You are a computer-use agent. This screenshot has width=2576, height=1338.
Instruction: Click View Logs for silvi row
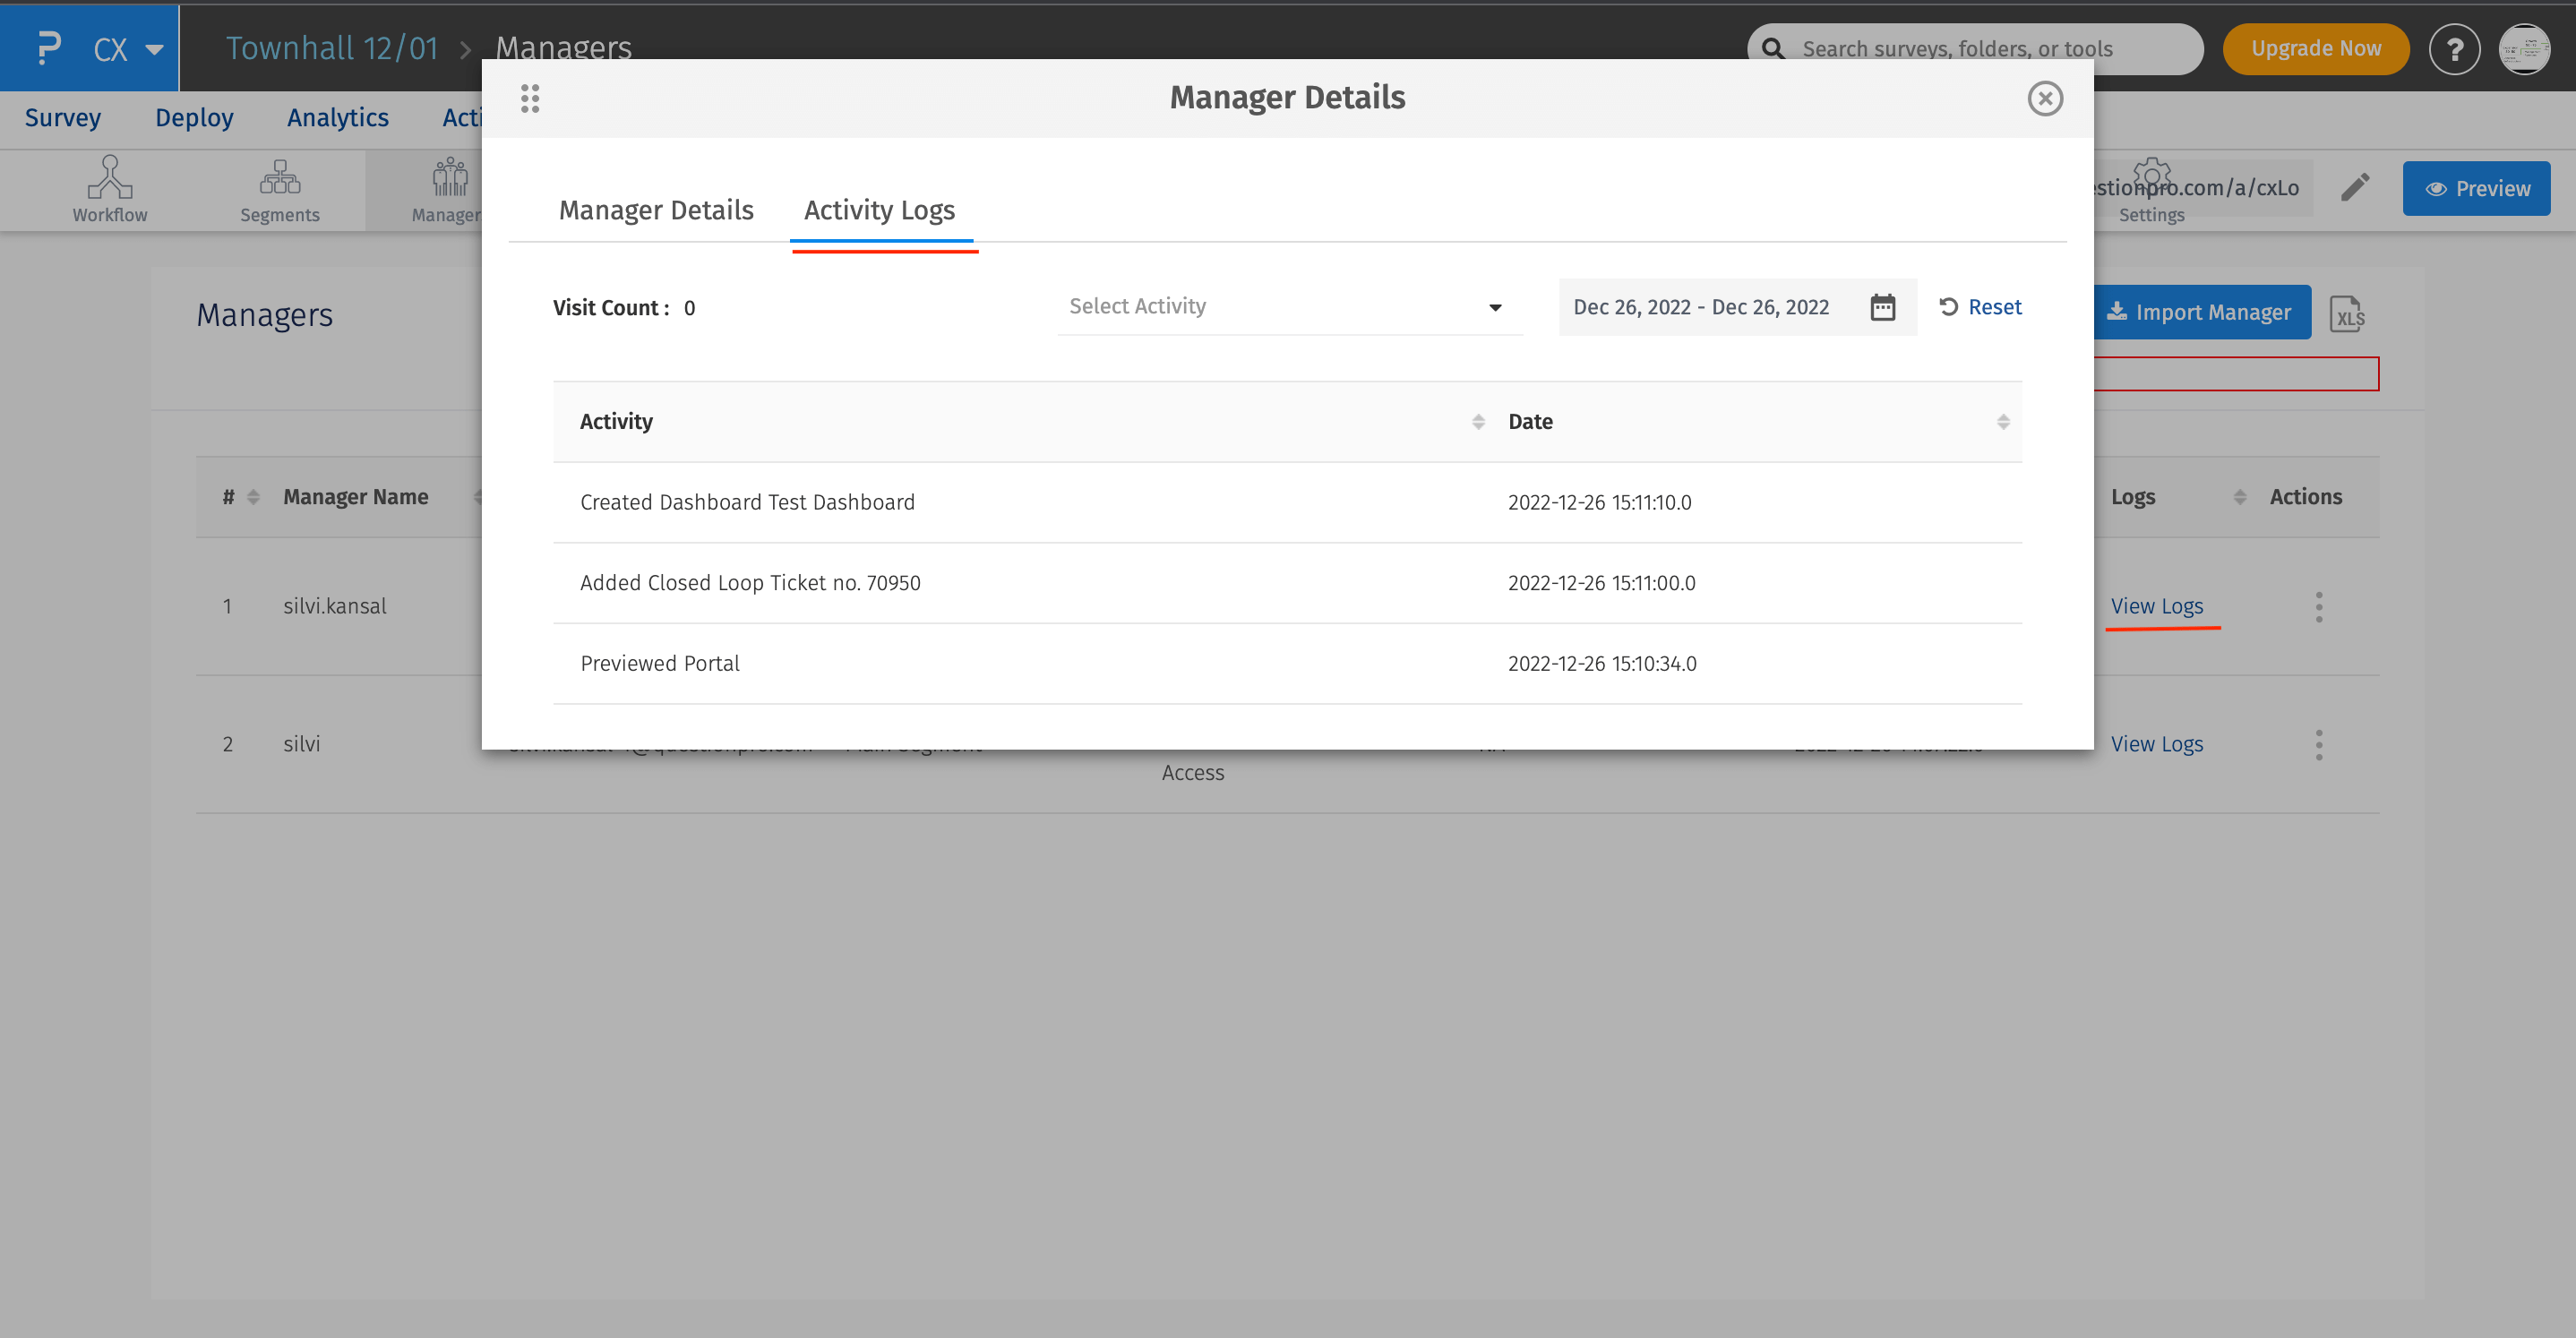pyautogui.click(x=2156, y=744)
